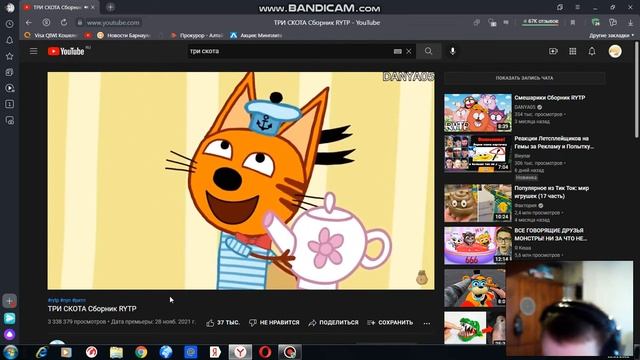
Task: Open the Новости Барнаула bookmark
Action: click(124, 36)
